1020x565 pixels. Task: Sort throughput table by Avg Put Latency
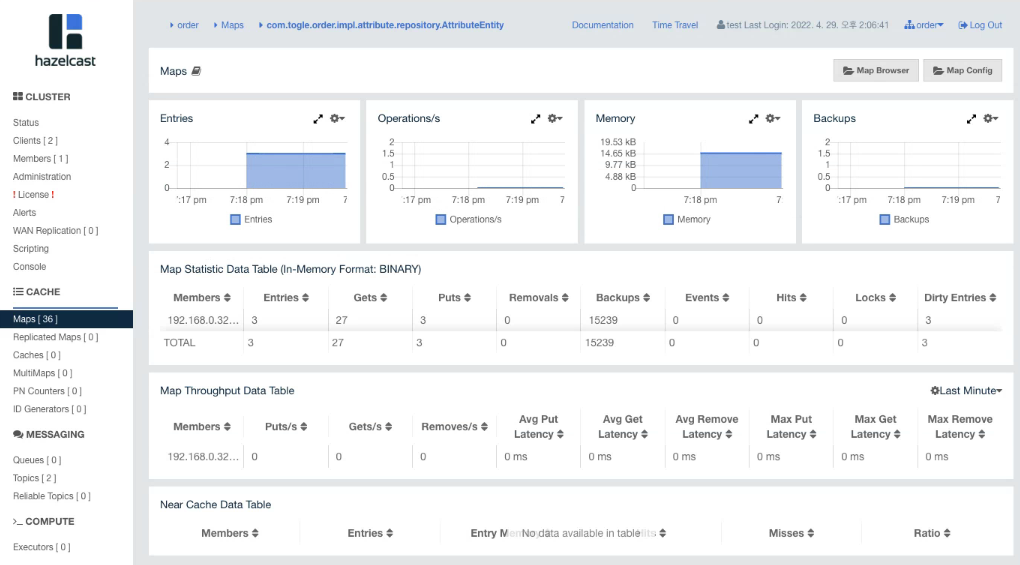pyautogui.click(x=539, y=427)
